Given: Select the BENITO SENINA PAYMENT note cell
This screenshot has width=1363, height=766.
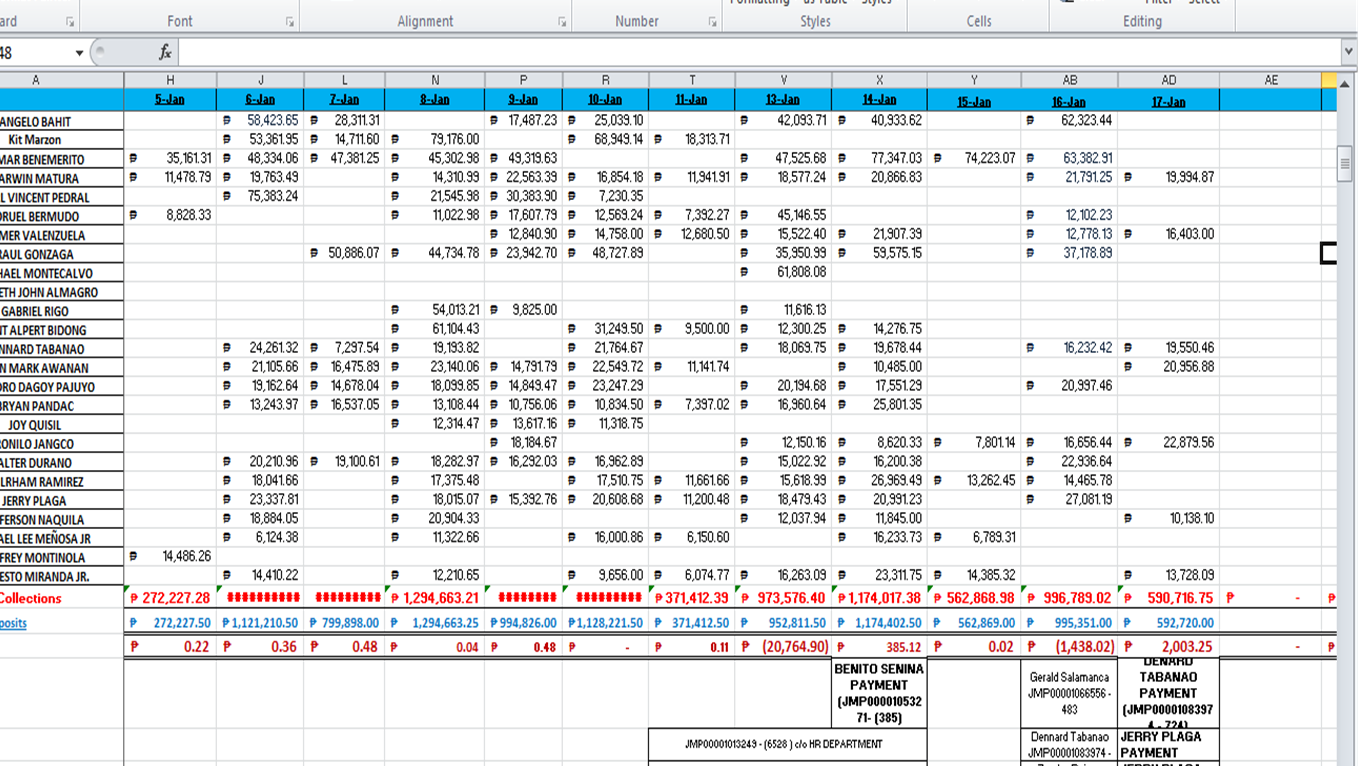Looking at the screenshot, I should (x=879, y=693).
